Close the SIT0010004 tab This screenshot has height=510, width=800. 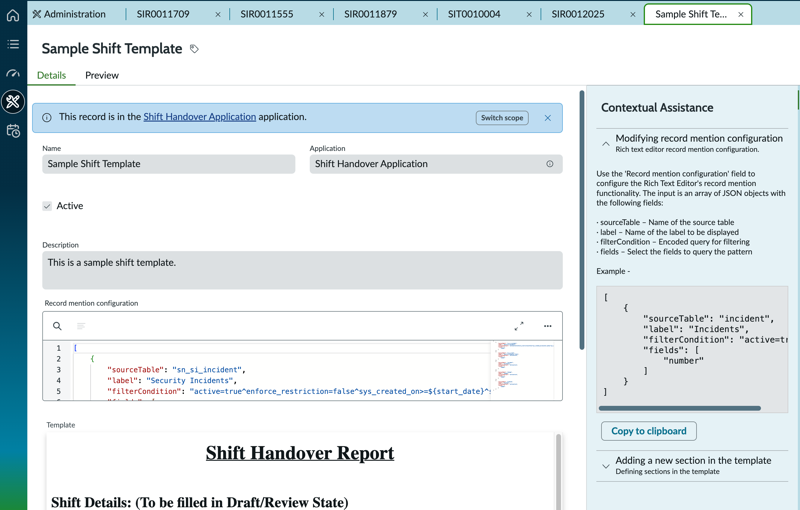pos(529,15)
